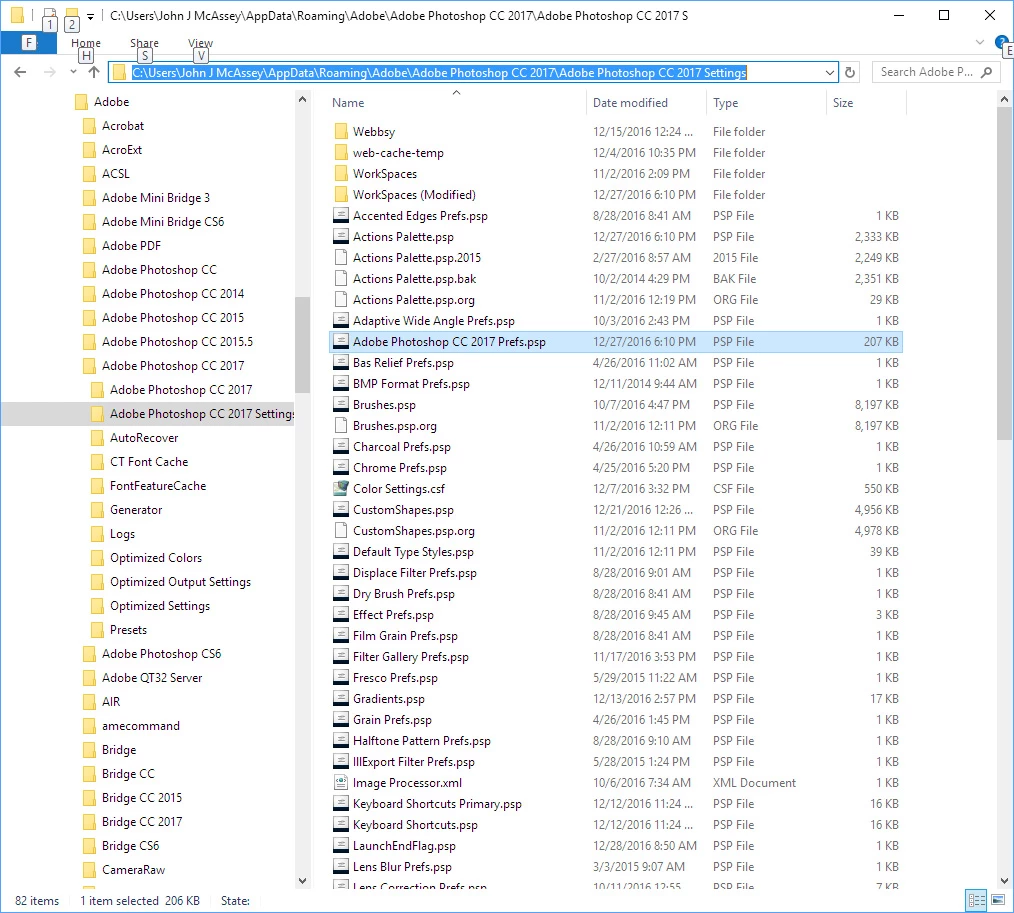Screen dimensions: 1014x913
Task: Sort by the Name column header
Action: click(348, 103)
